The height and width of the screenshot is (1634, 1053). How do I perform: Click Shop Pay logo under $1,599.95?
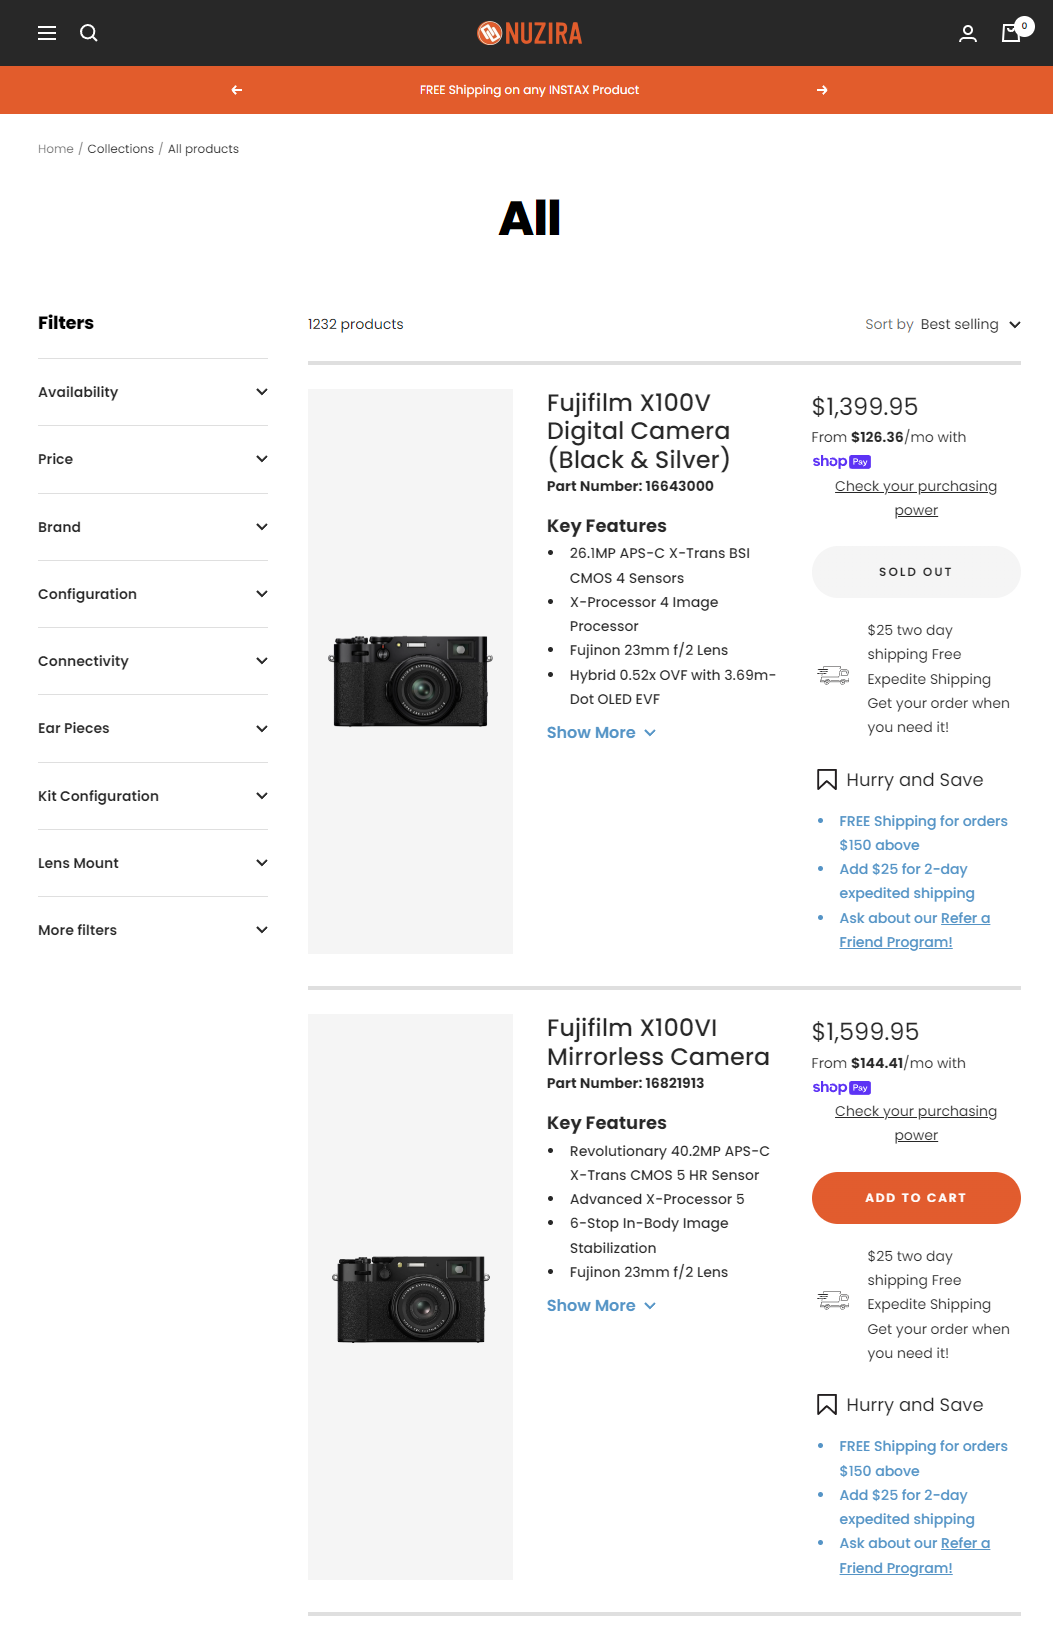pyautogui.click(x=841, y=1087)
